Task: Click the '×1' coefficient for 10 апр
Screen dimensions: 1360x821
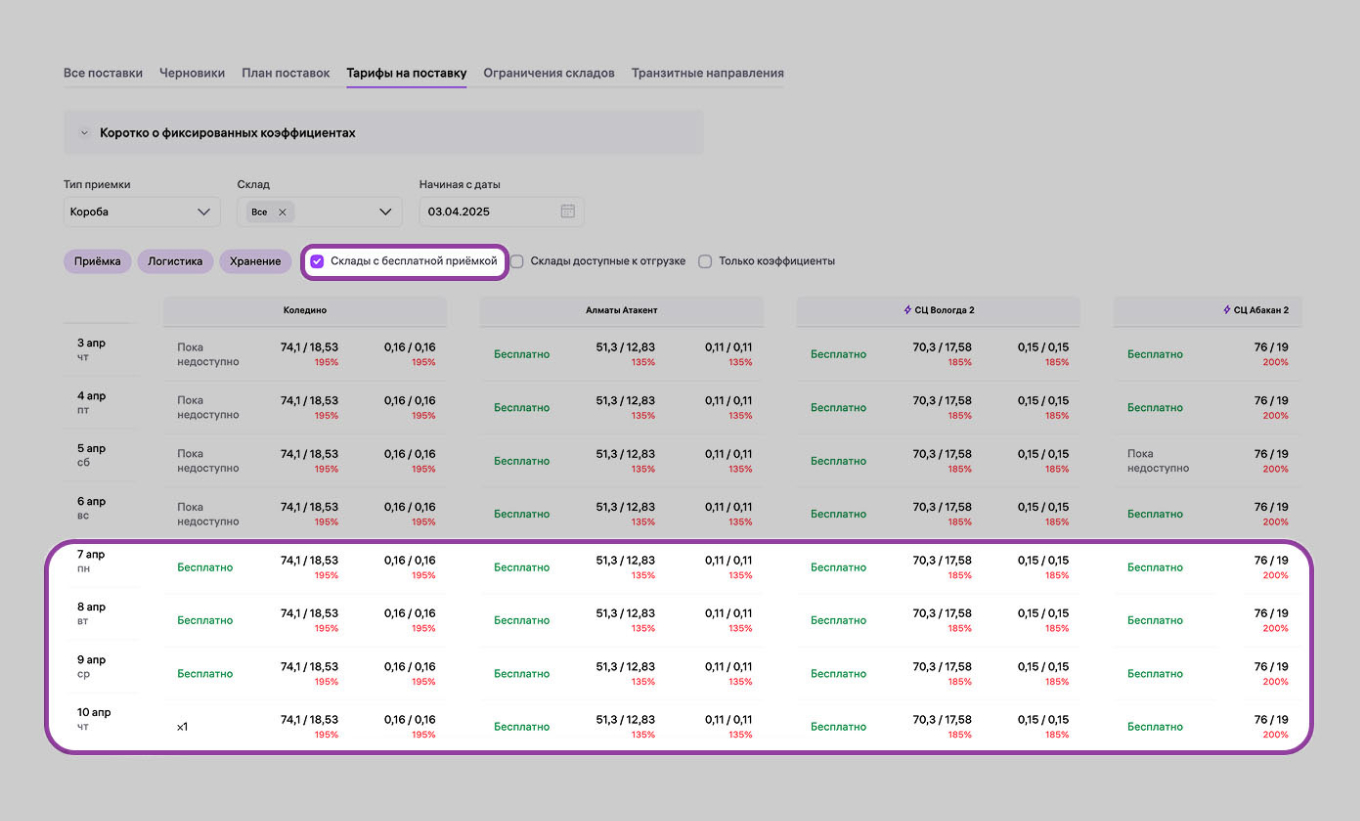Action: coord(183,727)
